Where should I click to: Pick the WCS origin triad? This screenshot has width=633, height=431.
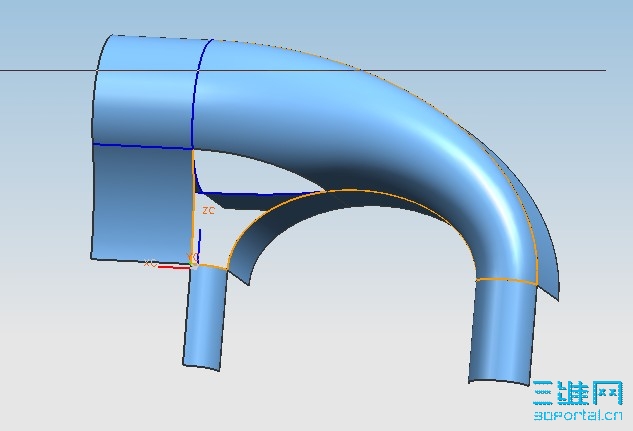(194, 264)
